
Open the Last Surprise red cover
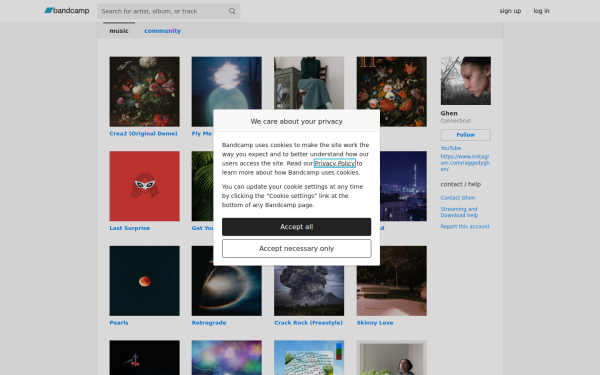(x=144, y=186)
